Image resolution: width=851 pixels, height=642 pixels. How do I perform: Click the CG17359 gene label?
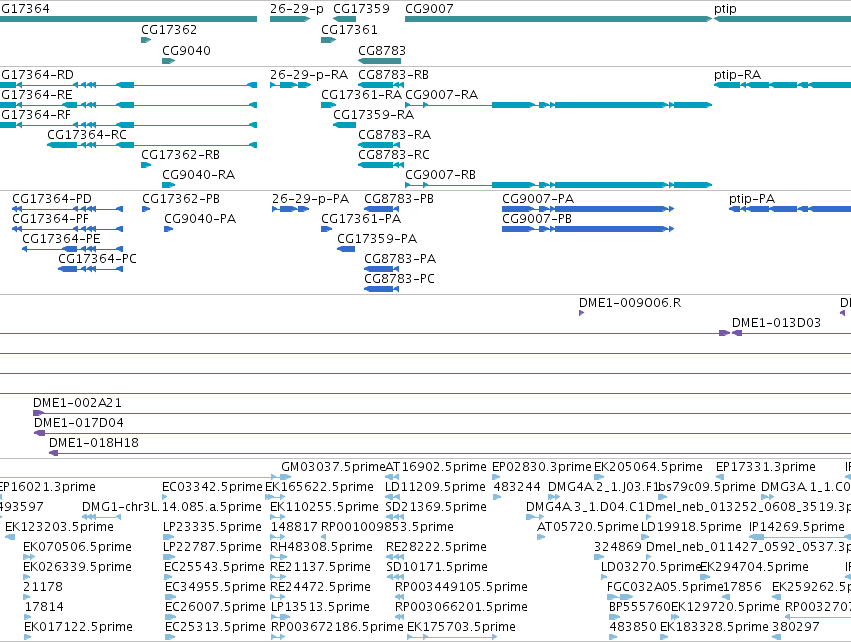tap(361, 9)
